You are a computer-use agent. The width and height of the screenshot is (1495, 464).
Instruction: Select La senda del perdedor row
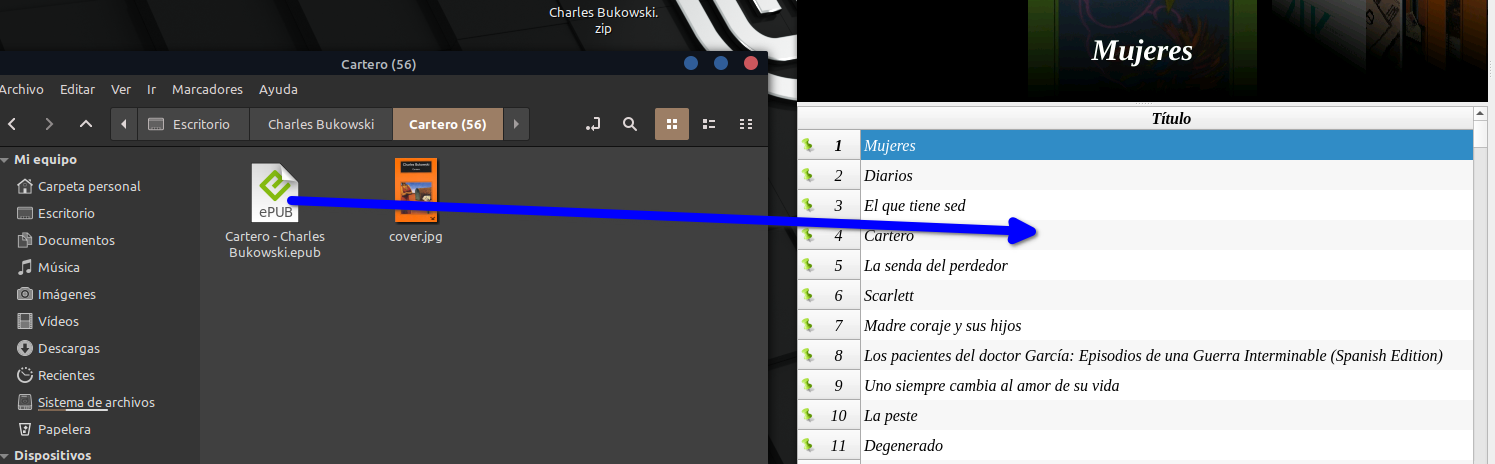1167,265
